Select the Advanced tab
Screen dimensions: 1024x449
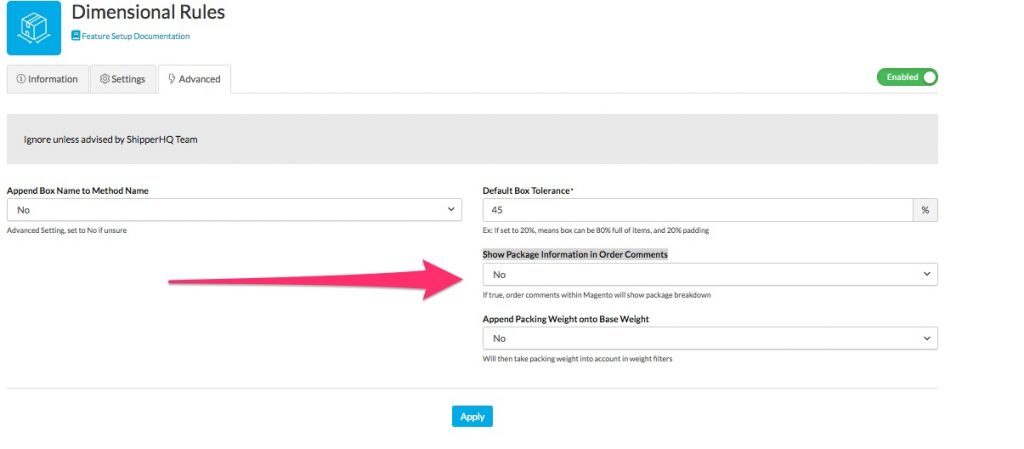coord(194,79)
